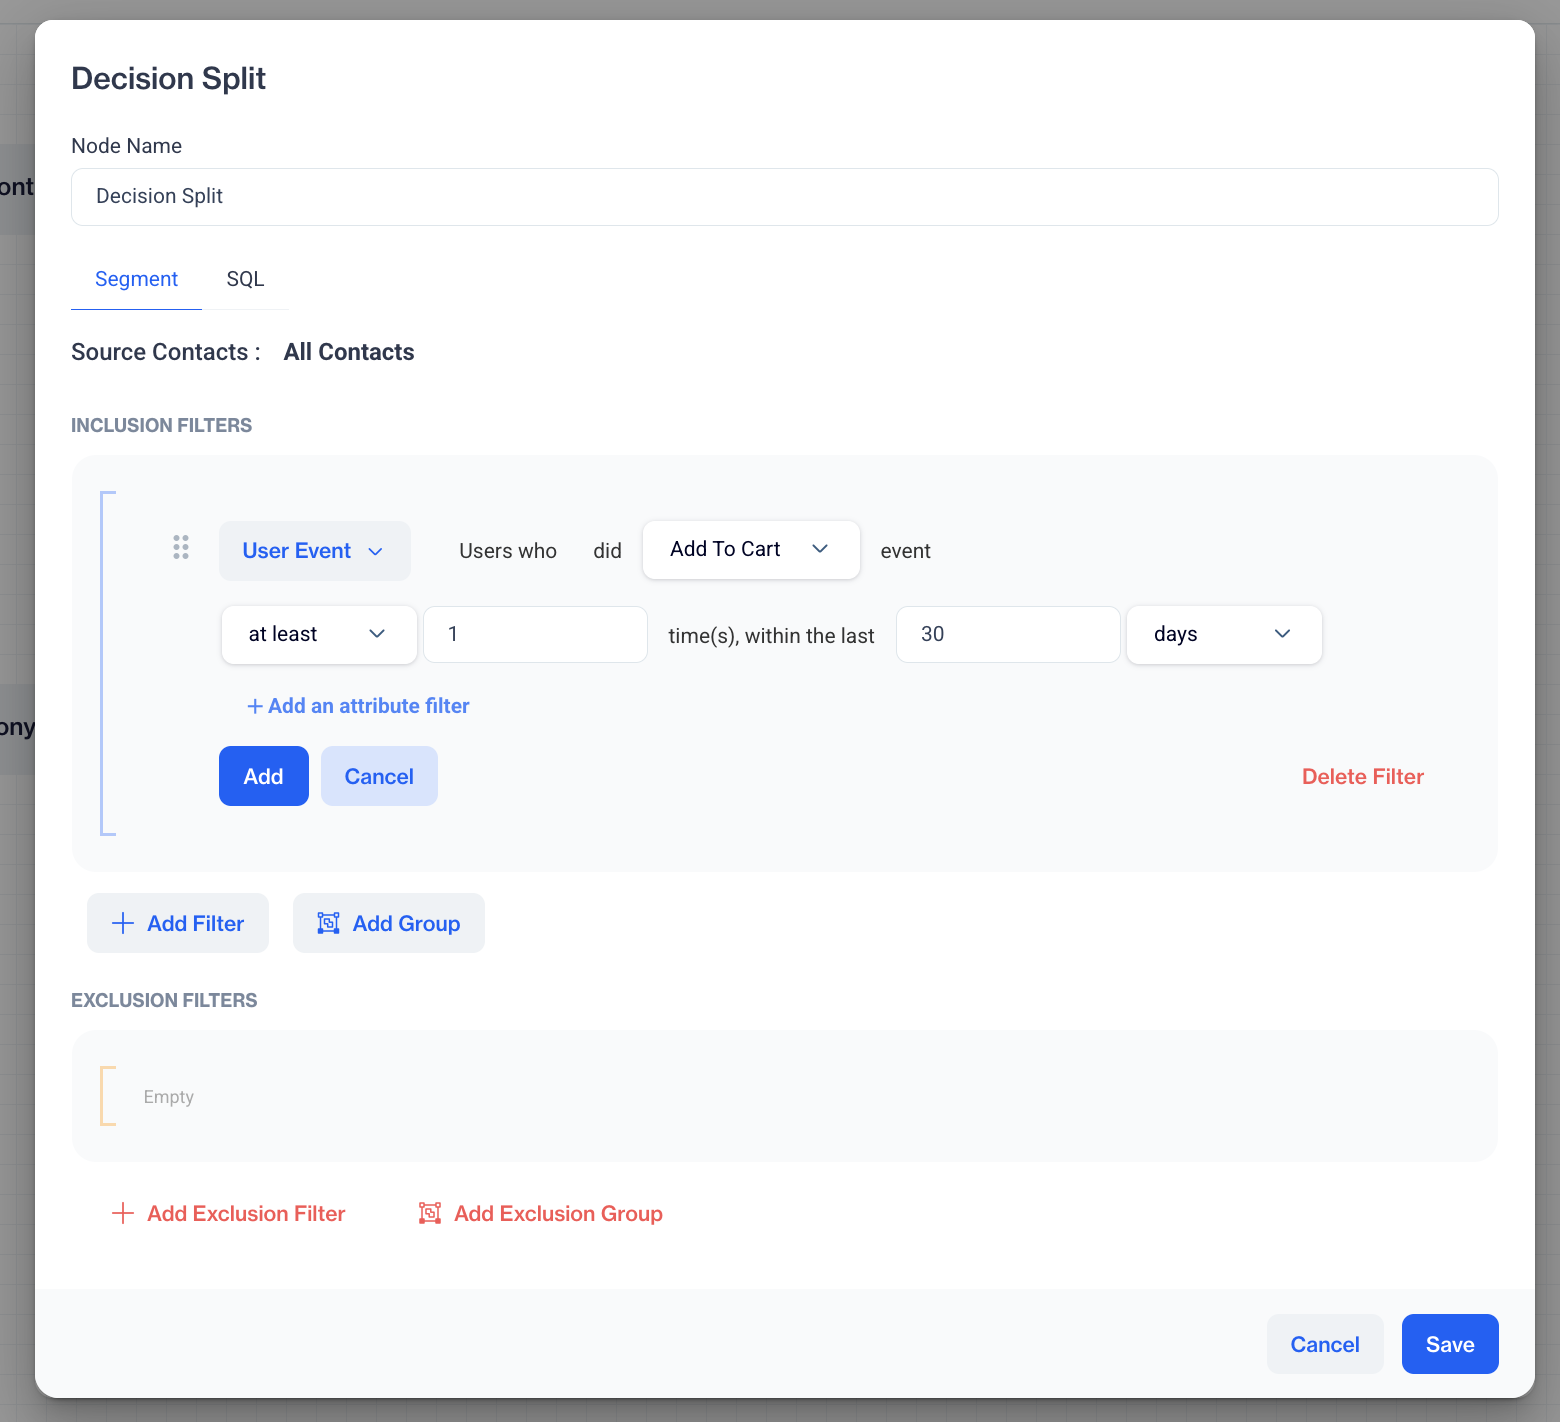
Task: Click the plus icon on Add Filter
Action: [123, 923]
